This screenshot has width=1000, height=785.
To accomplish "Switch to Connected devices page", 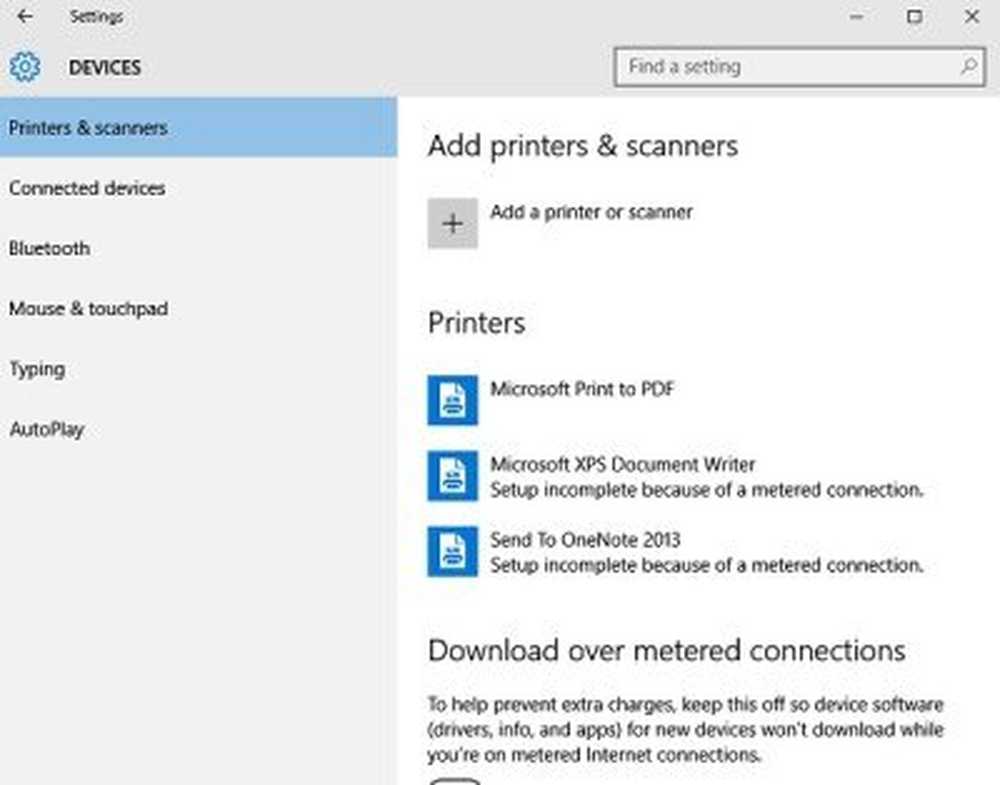I will pos(87,188).
